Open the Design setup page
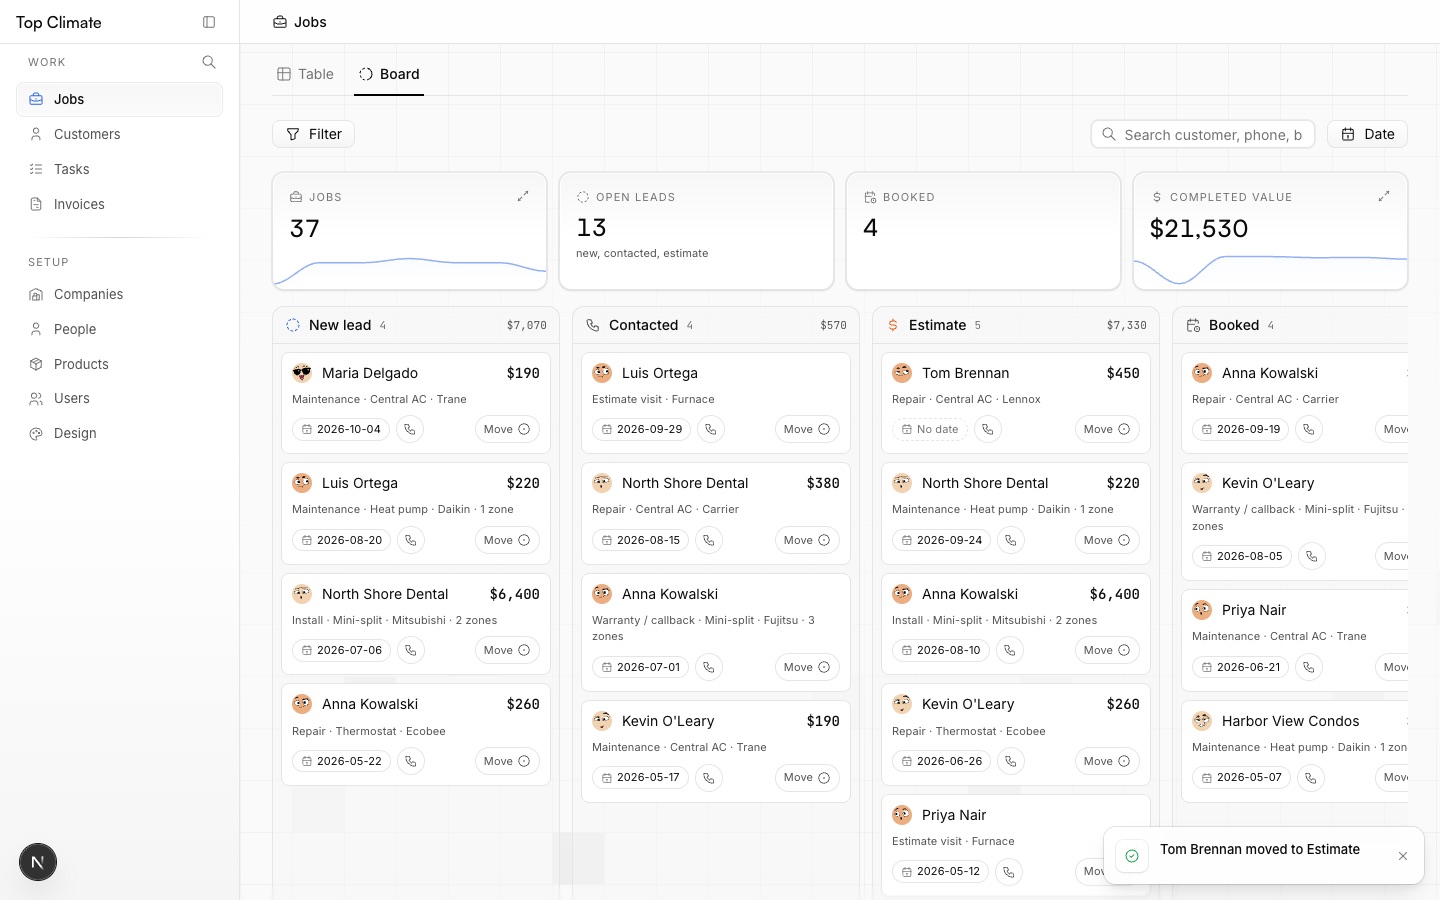 (x=119, y=433)
